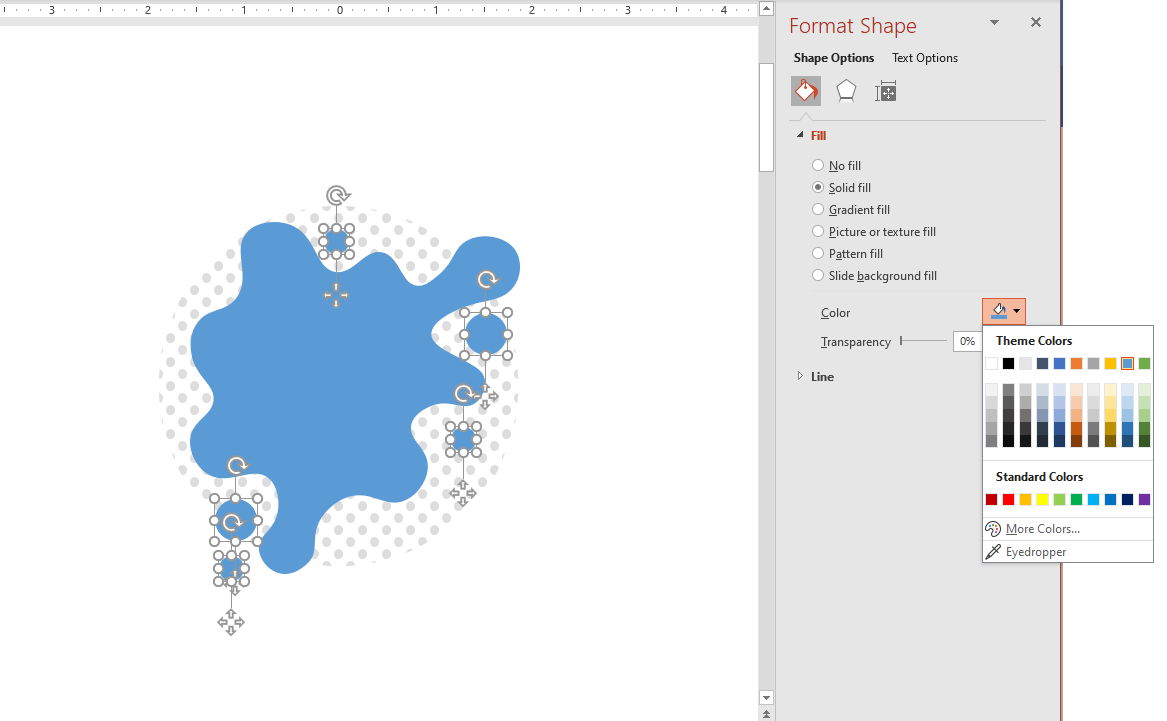The height and width of the screenshot is (721, 1167).
Task: Switch to the Shape Options tab
Action: click(x=834, y=58)
